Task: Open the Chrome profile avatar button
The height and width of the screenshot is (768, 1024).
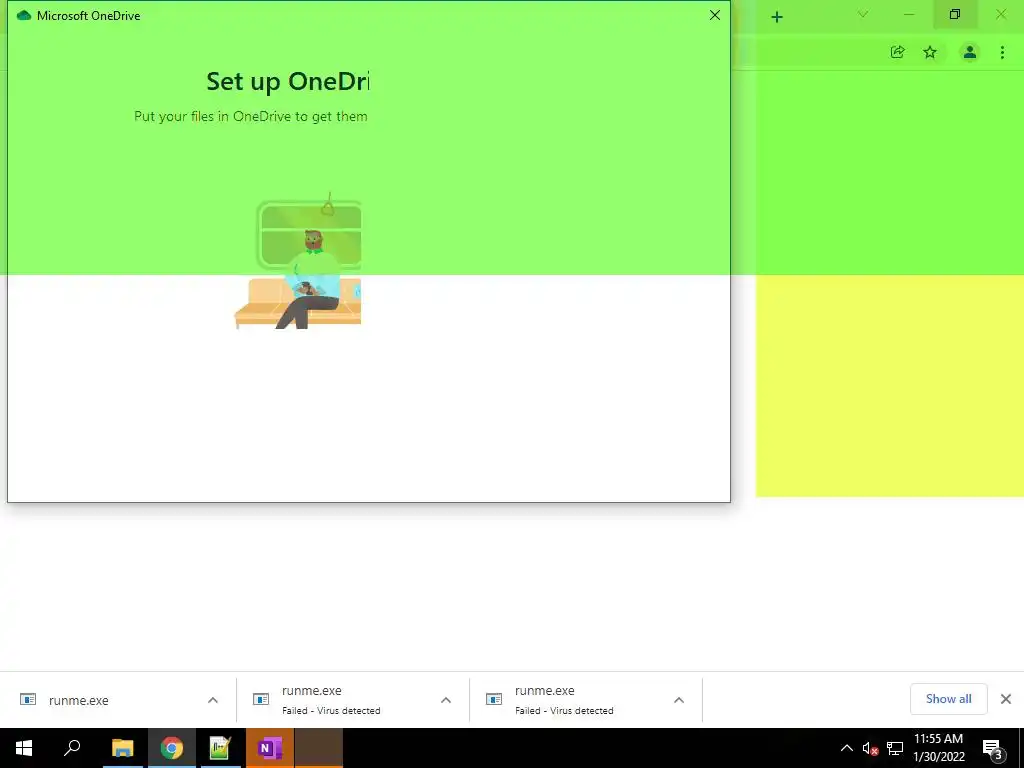Action: tap(970, 52)
